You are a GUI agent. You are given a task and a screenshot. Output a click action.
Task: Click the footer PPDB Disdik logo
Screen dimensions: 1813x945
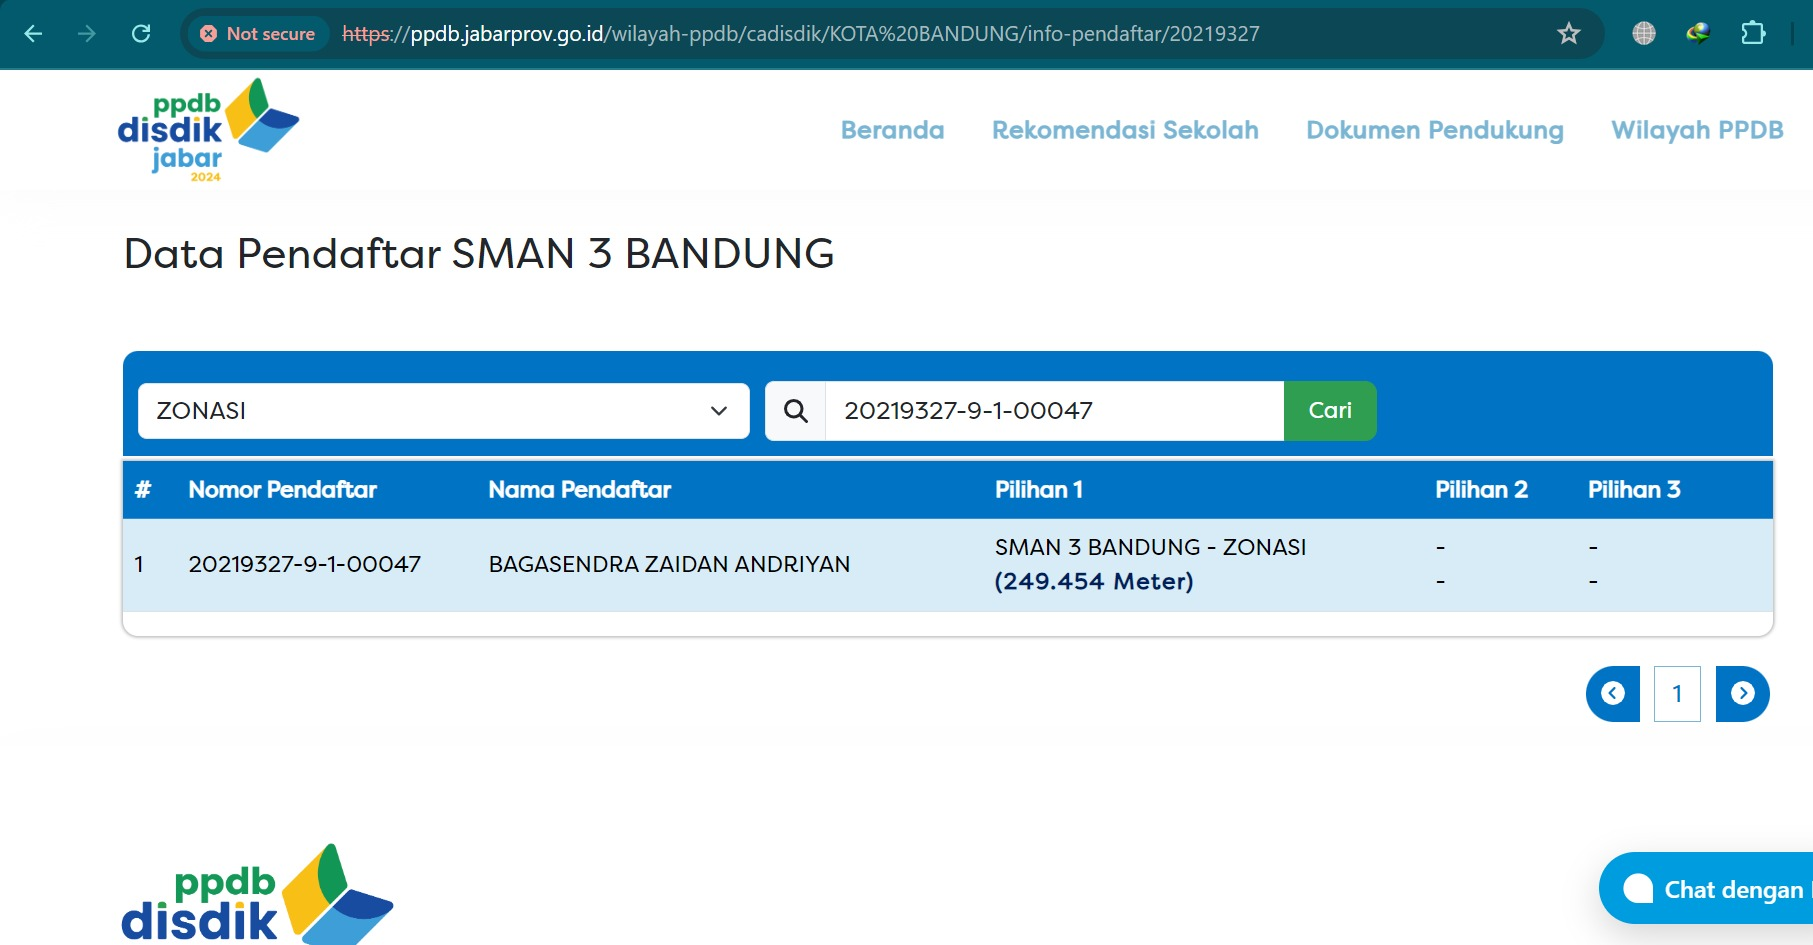257,894
